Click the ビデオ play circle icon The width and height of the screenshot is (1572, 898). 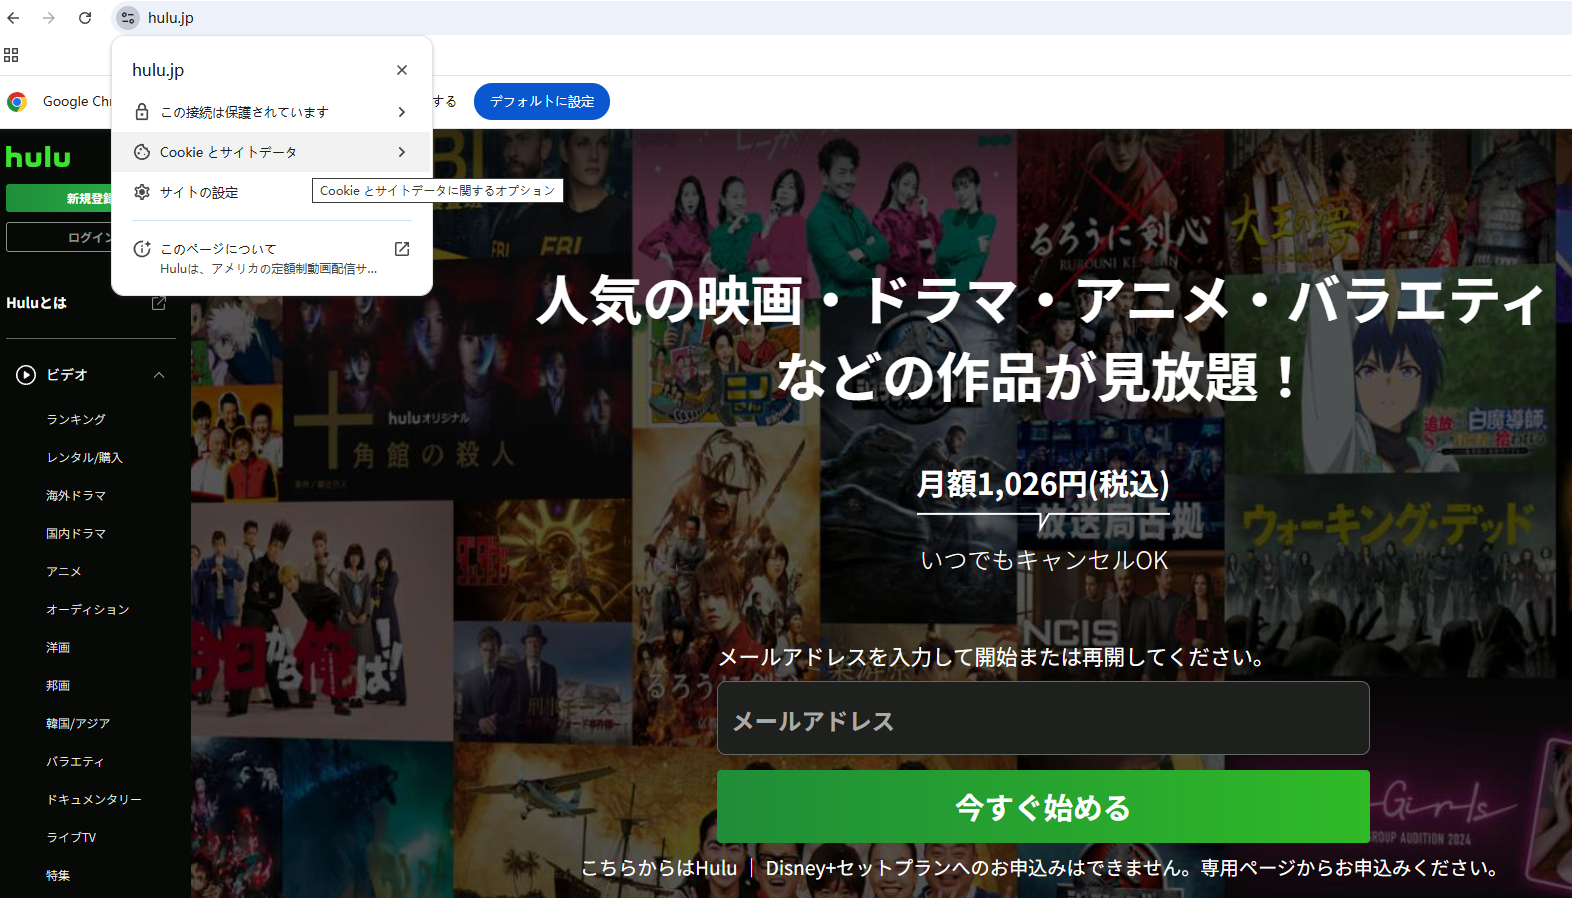click(26, 375)
